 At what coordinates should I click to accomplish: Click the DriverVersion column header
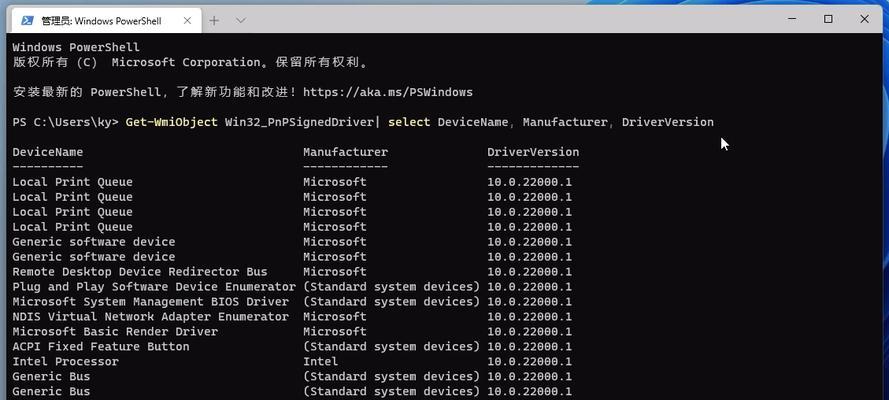[533, 152]
